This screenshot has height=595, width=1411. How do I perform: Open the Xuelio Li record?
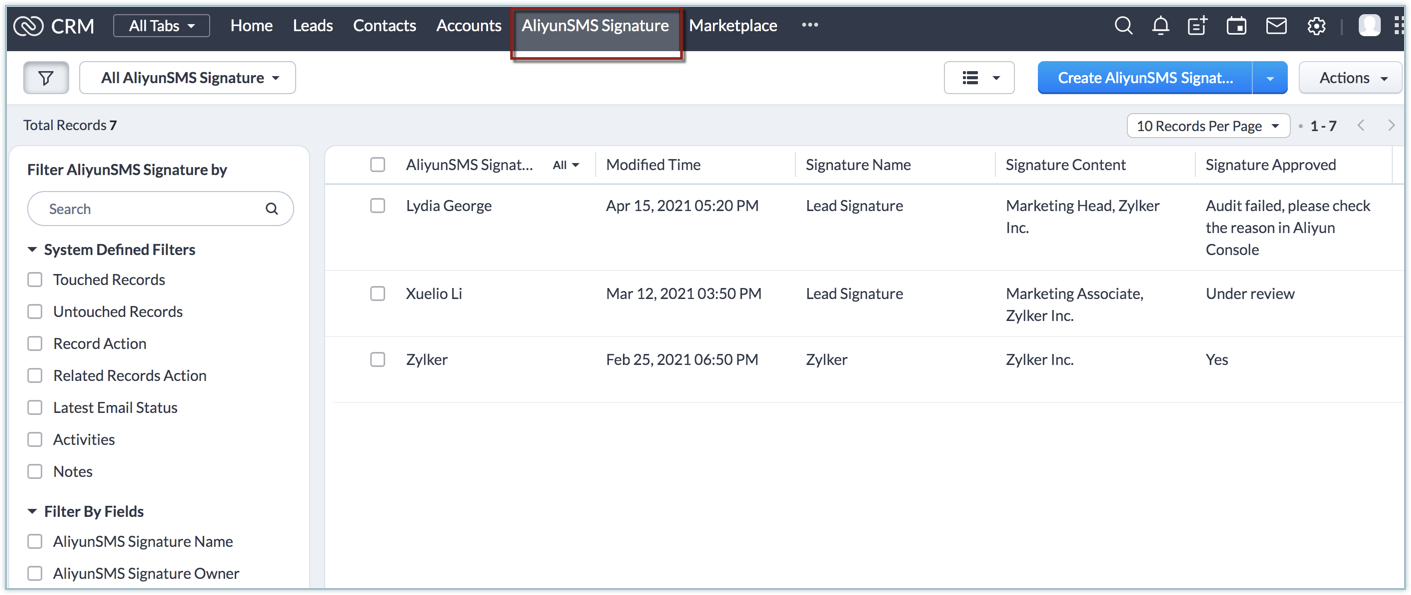tap(434, 294)
